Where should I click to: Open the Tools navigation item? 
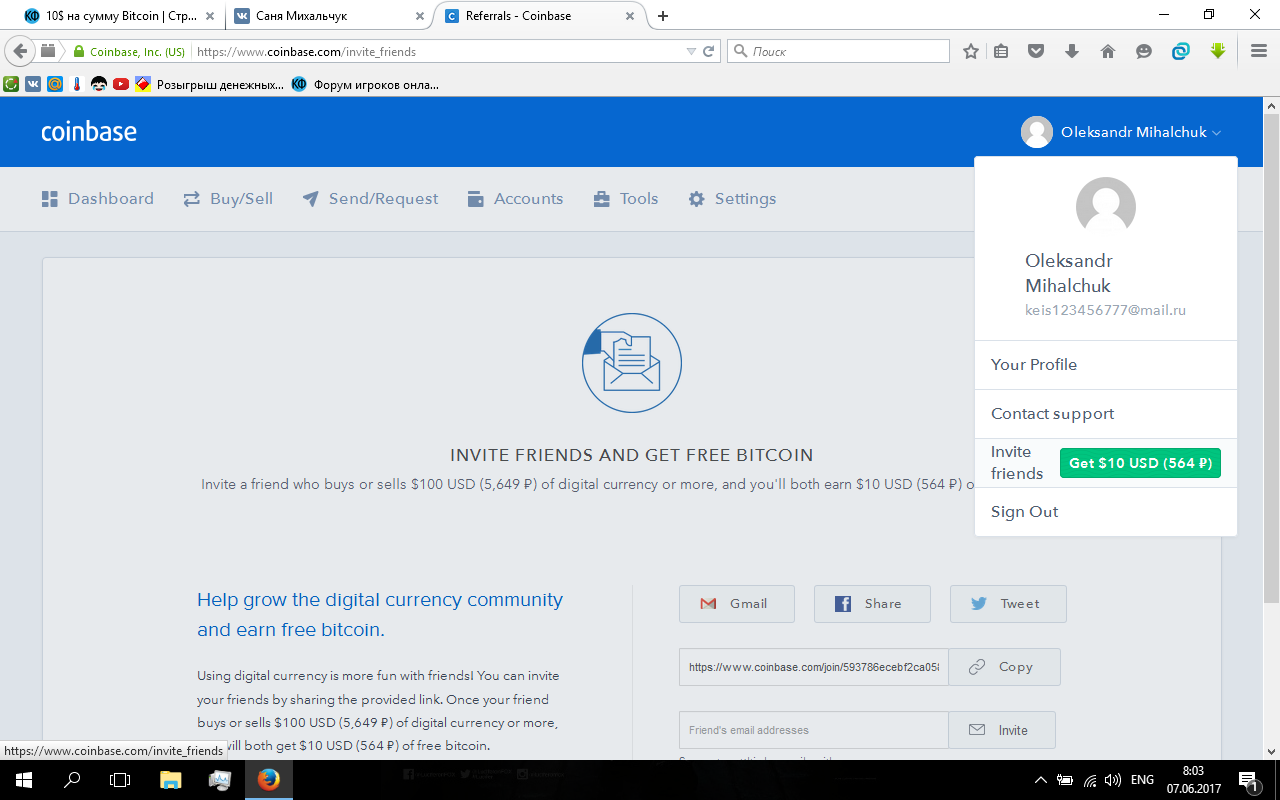tap(626, 199)
